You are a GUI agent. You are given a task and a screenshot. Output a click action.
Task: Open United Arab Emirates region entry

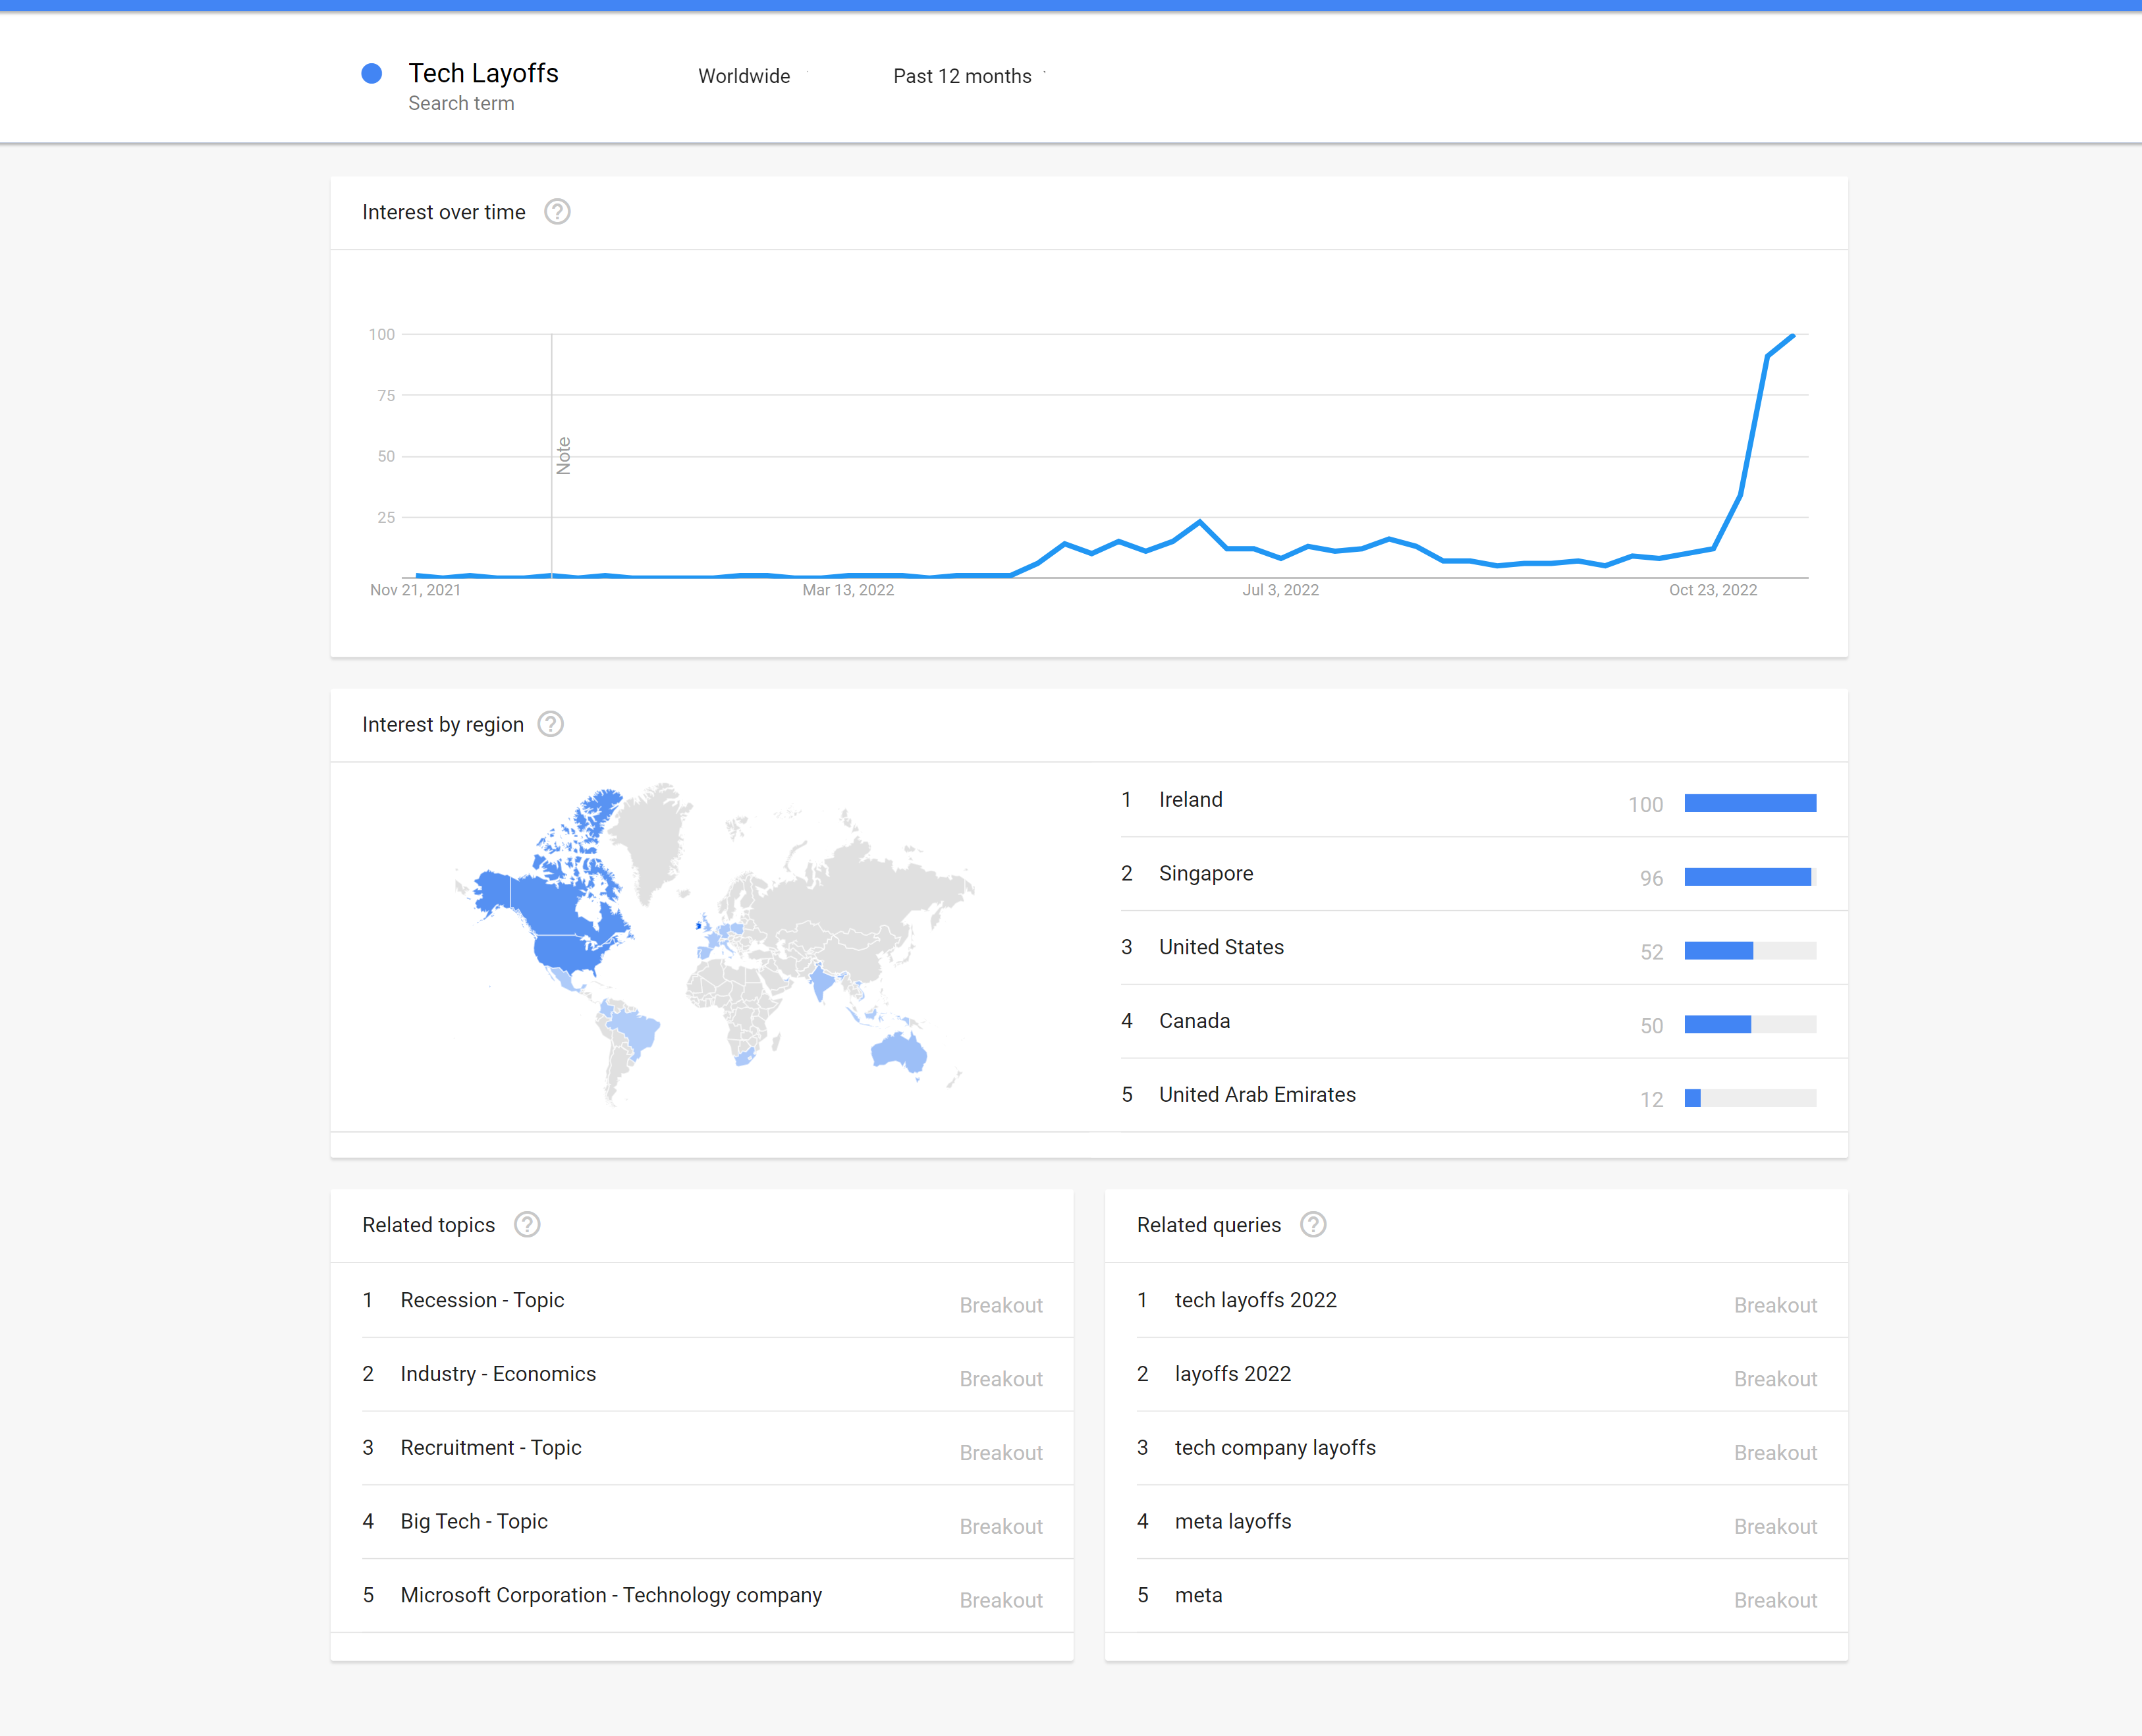pyautogui.click(x=1257, y=1095)
